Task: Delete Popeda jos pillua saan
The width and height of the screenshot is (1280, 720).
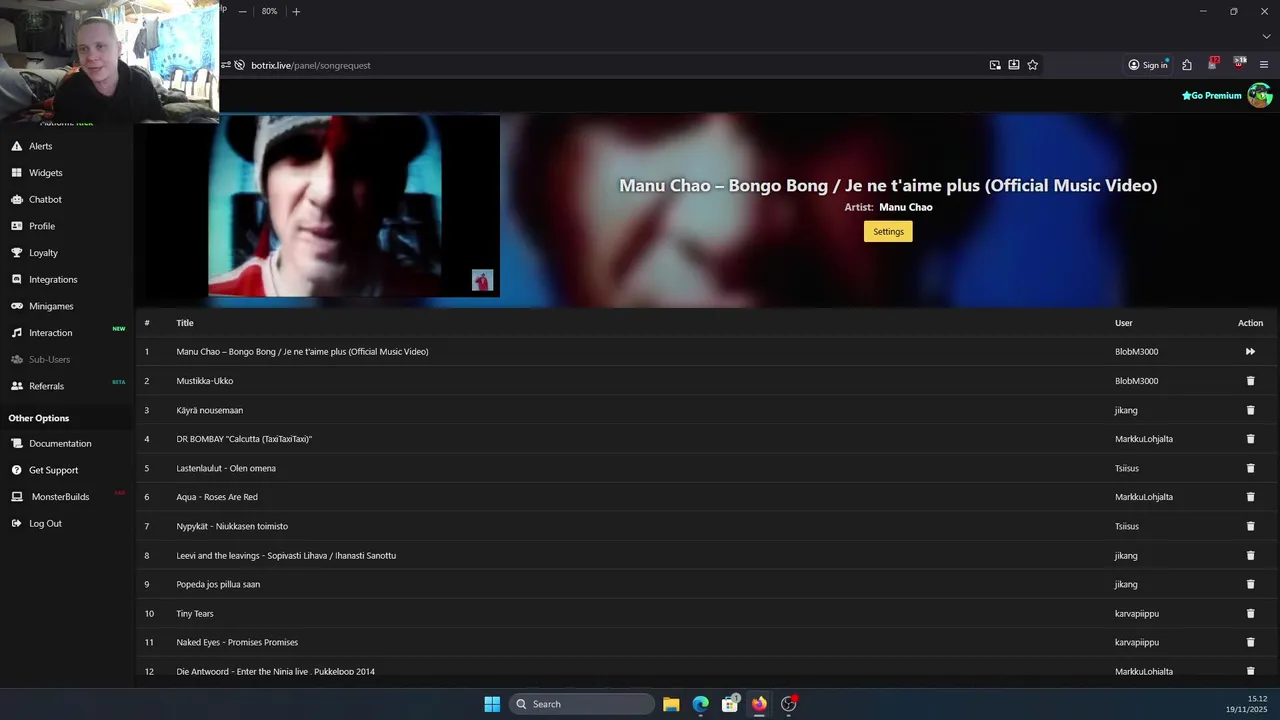Action: tap(1250, 584)
